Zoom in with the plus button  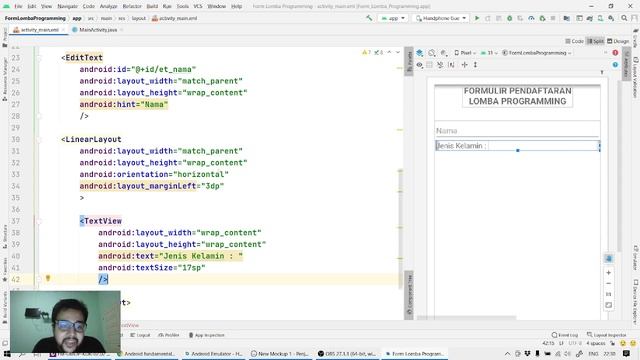[x=609, y=273]
